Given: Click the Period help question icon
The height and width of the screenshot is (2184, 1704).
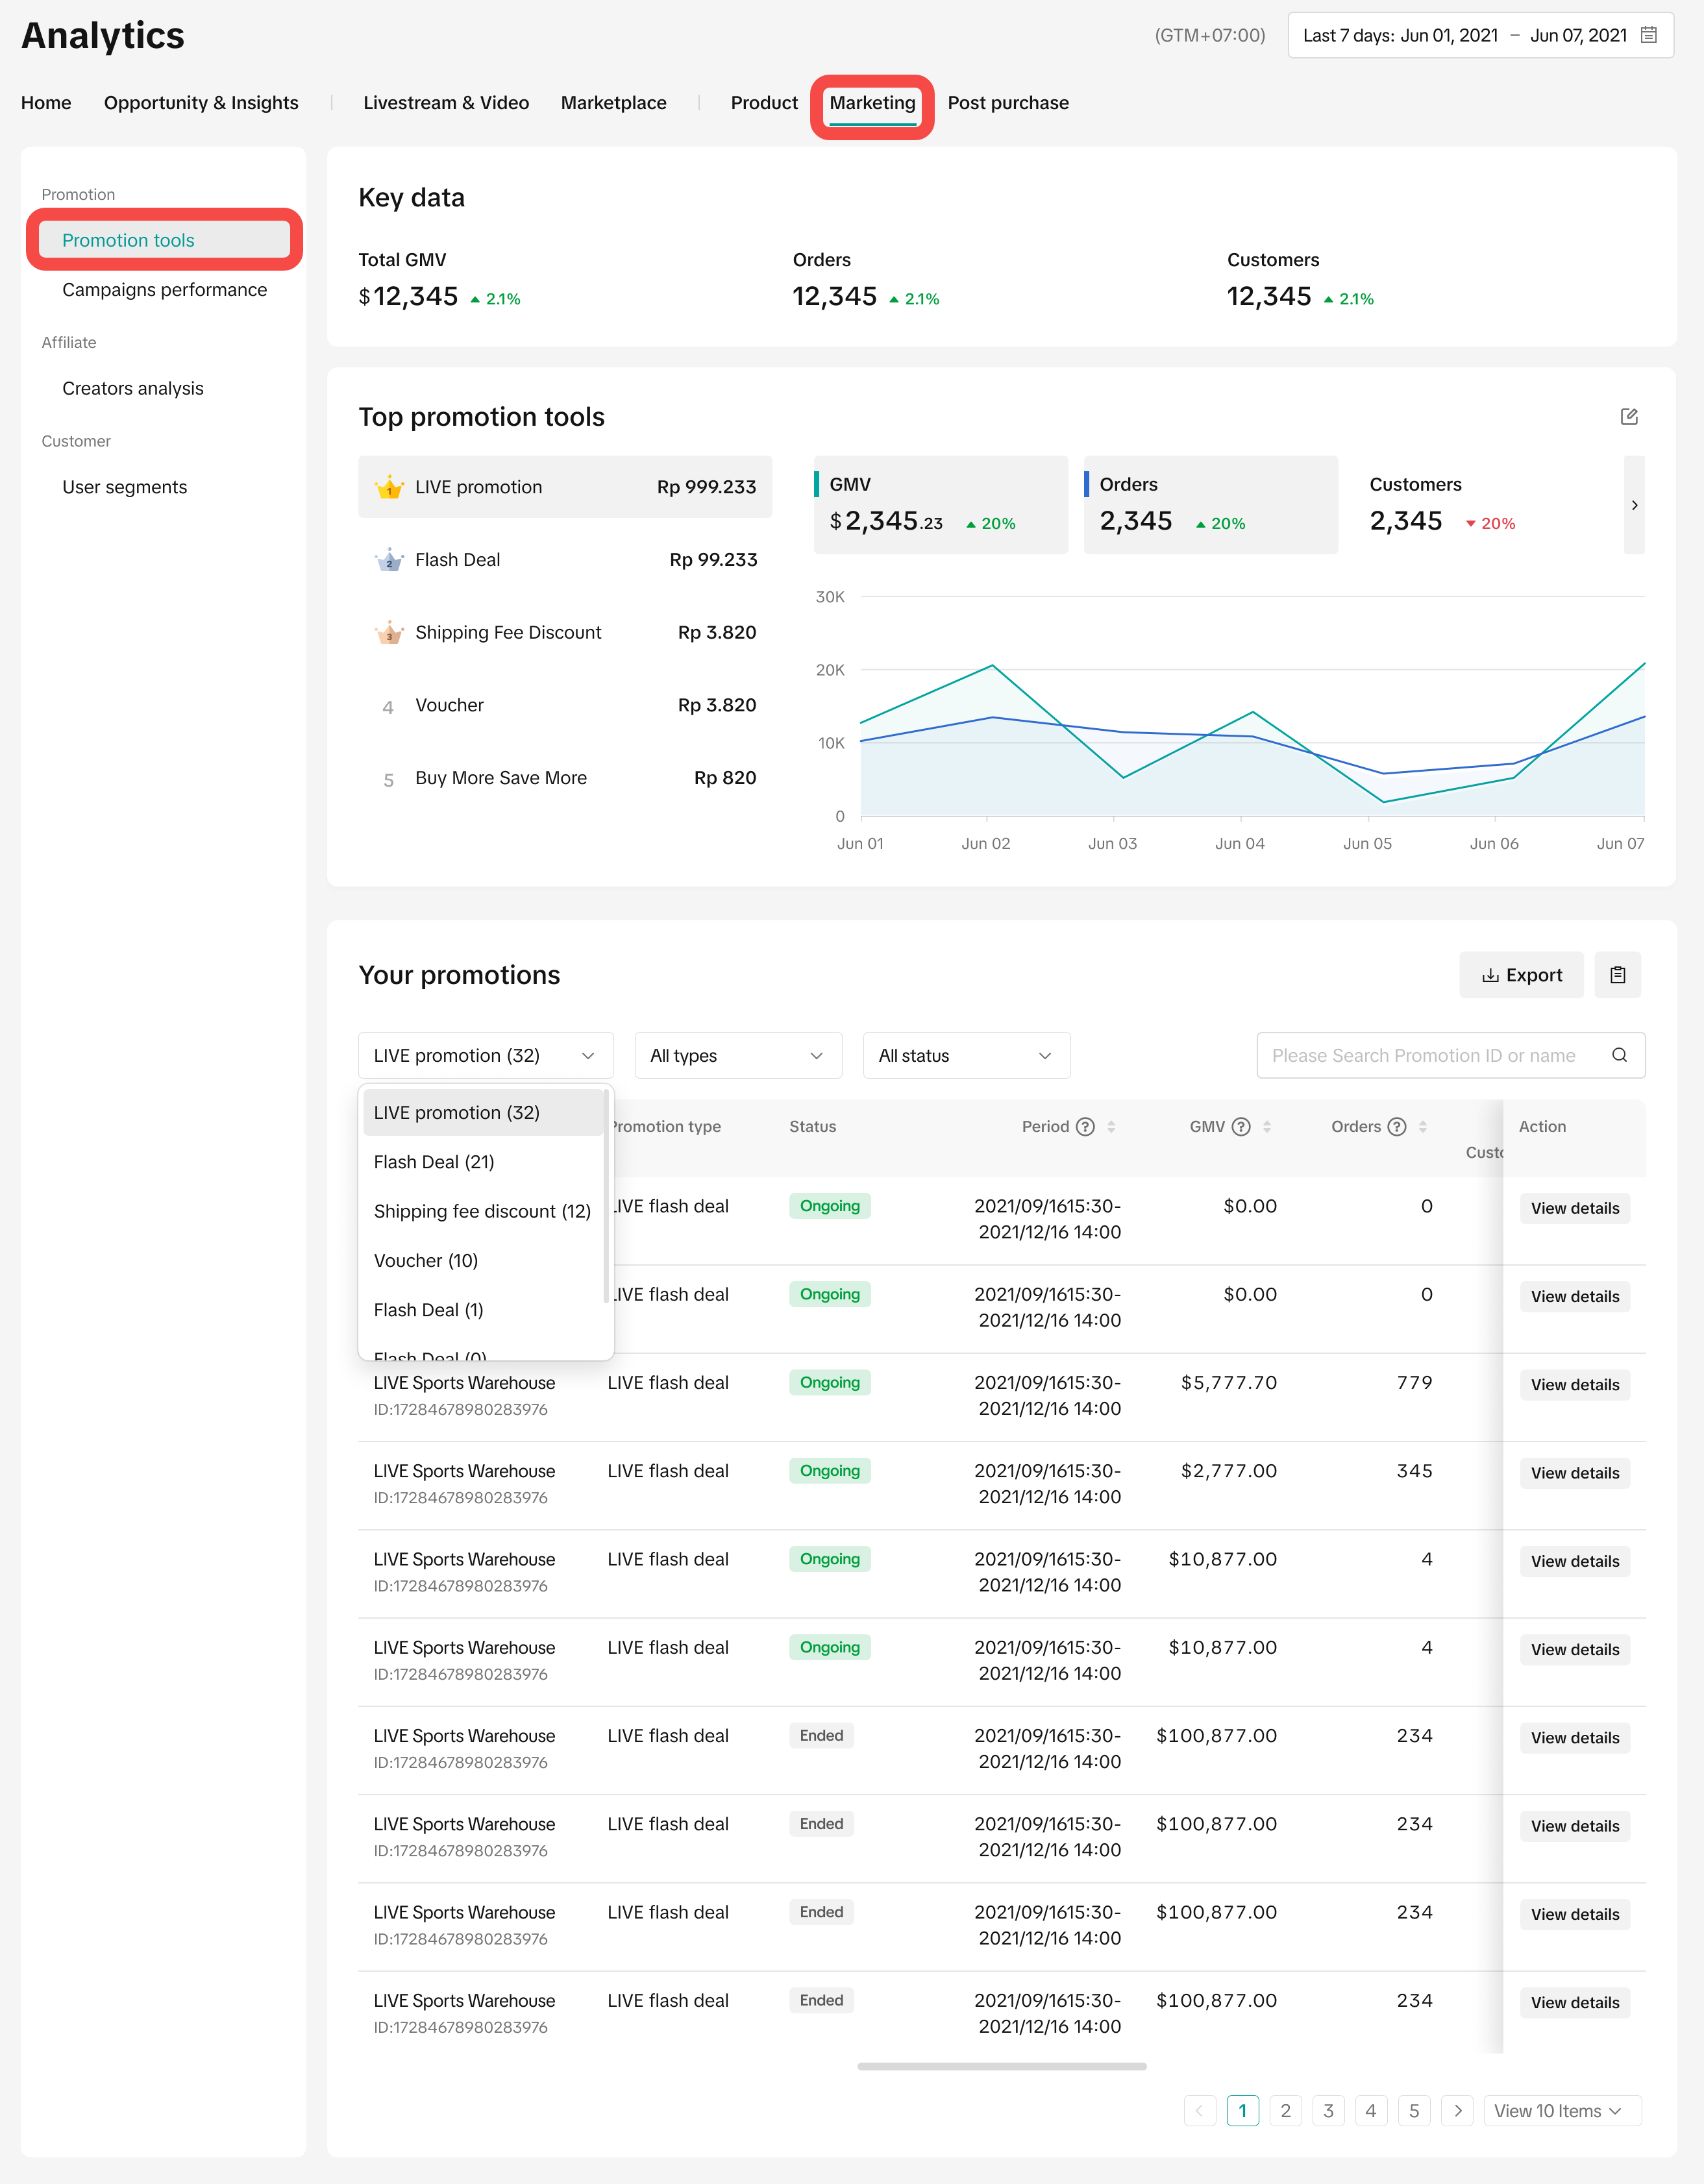Looking at the screenshot, I should click(1085, 1127).
